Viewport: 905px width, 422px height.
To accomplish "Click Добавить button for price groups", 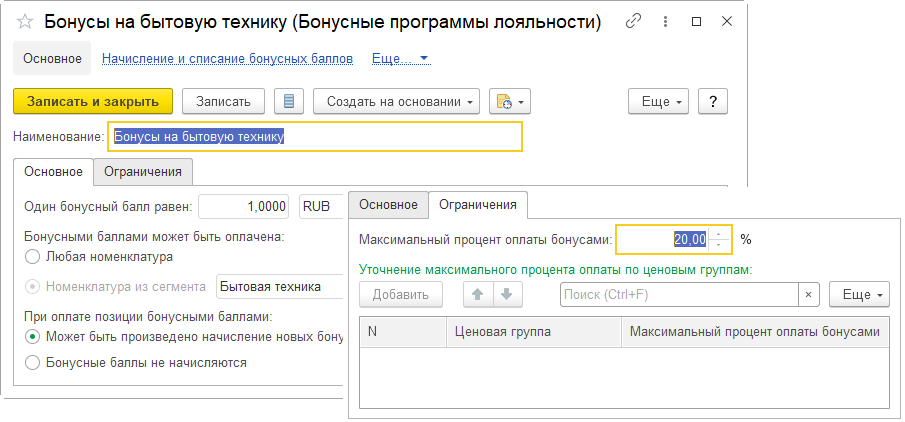I will coord(401,294).
